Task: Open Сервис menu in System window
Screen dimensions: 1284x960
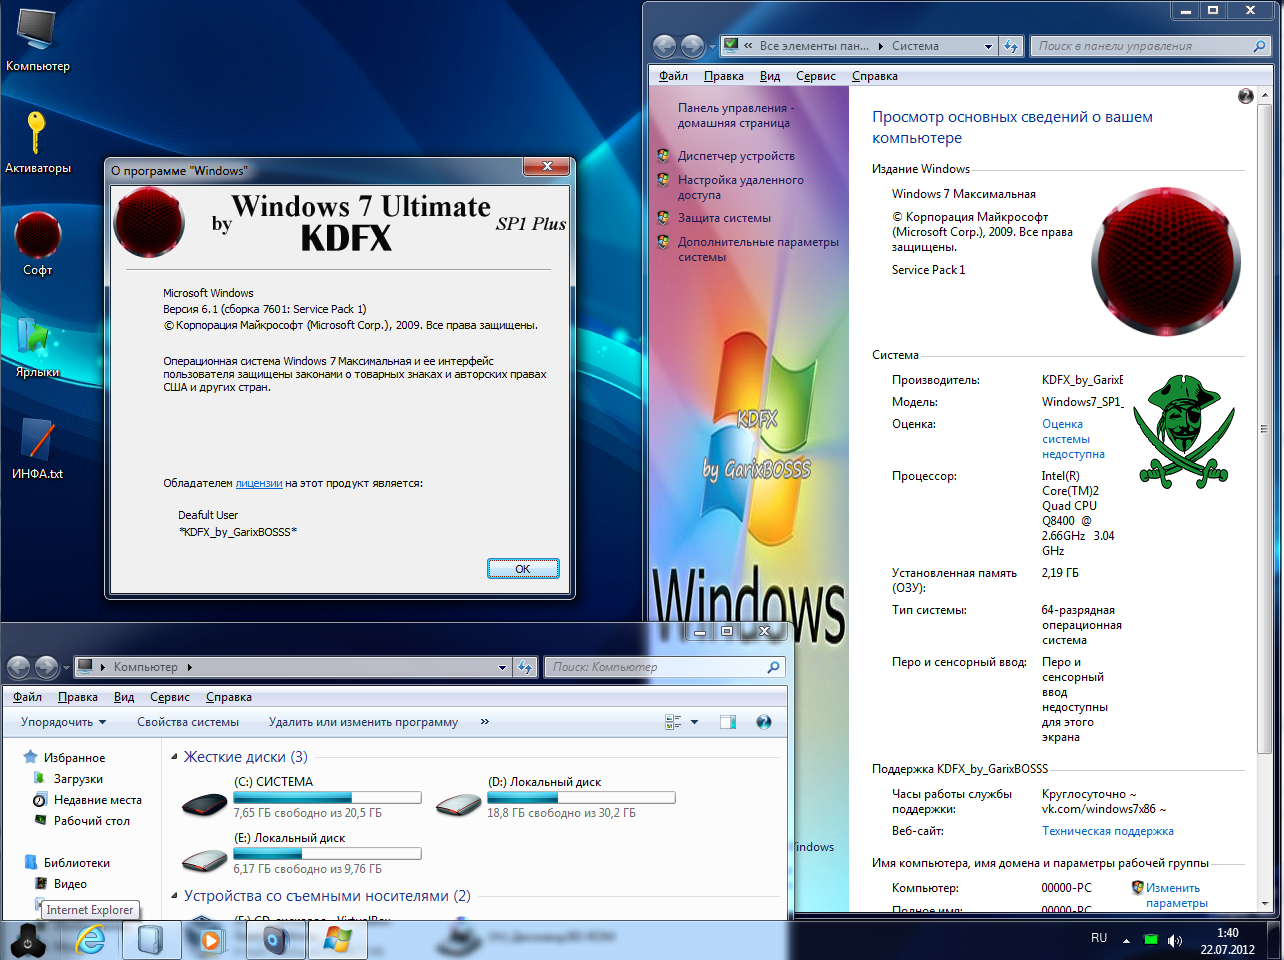Action: (x=816, y=76)
